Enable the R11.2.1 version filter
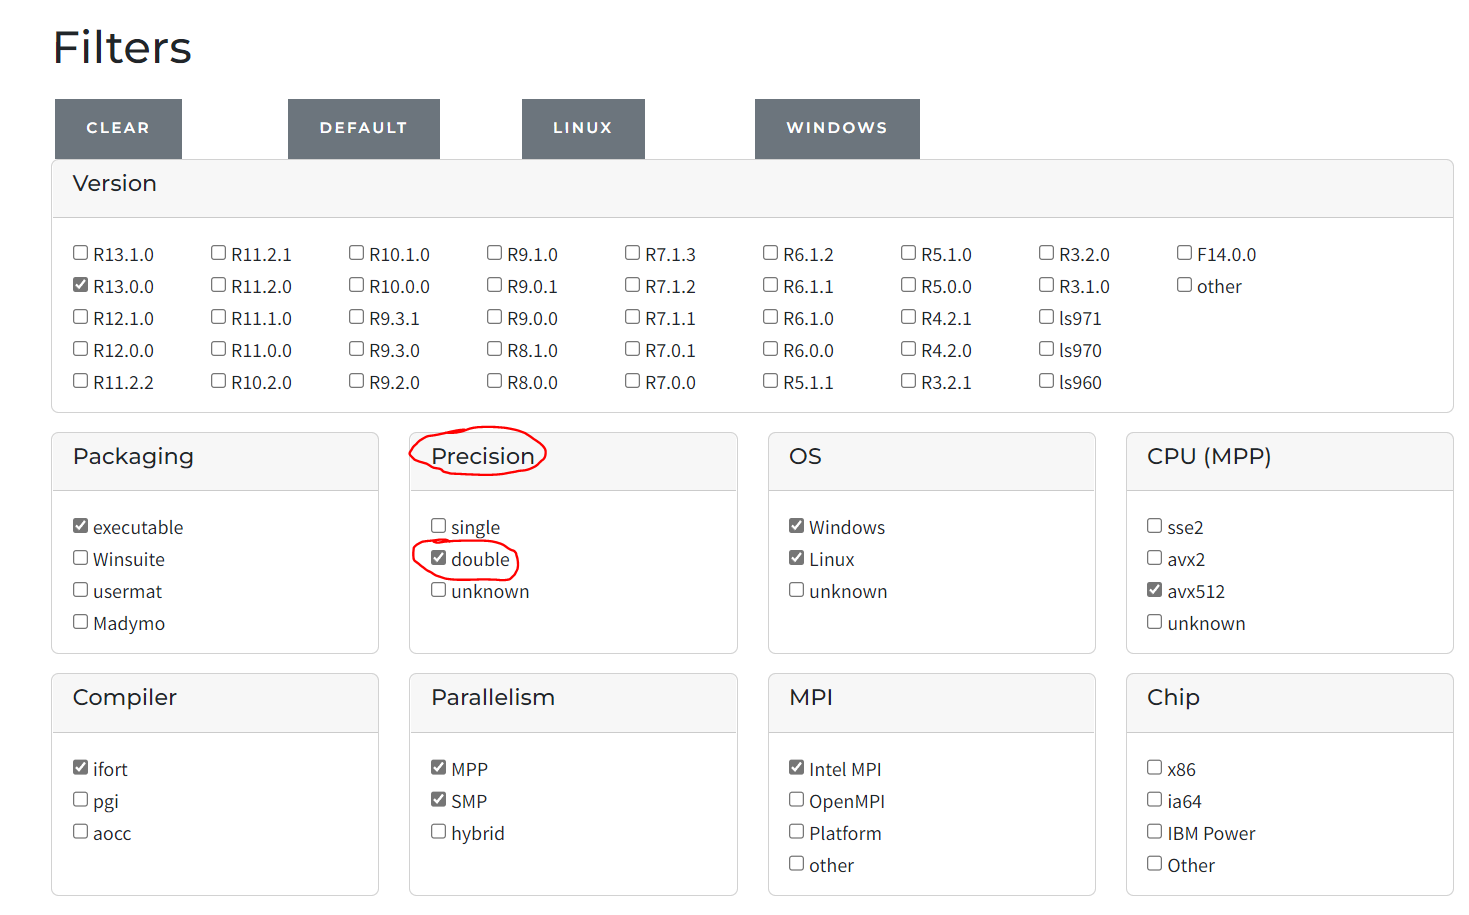The width and height of the screenshot is (1469, 915). coord(219,253)
